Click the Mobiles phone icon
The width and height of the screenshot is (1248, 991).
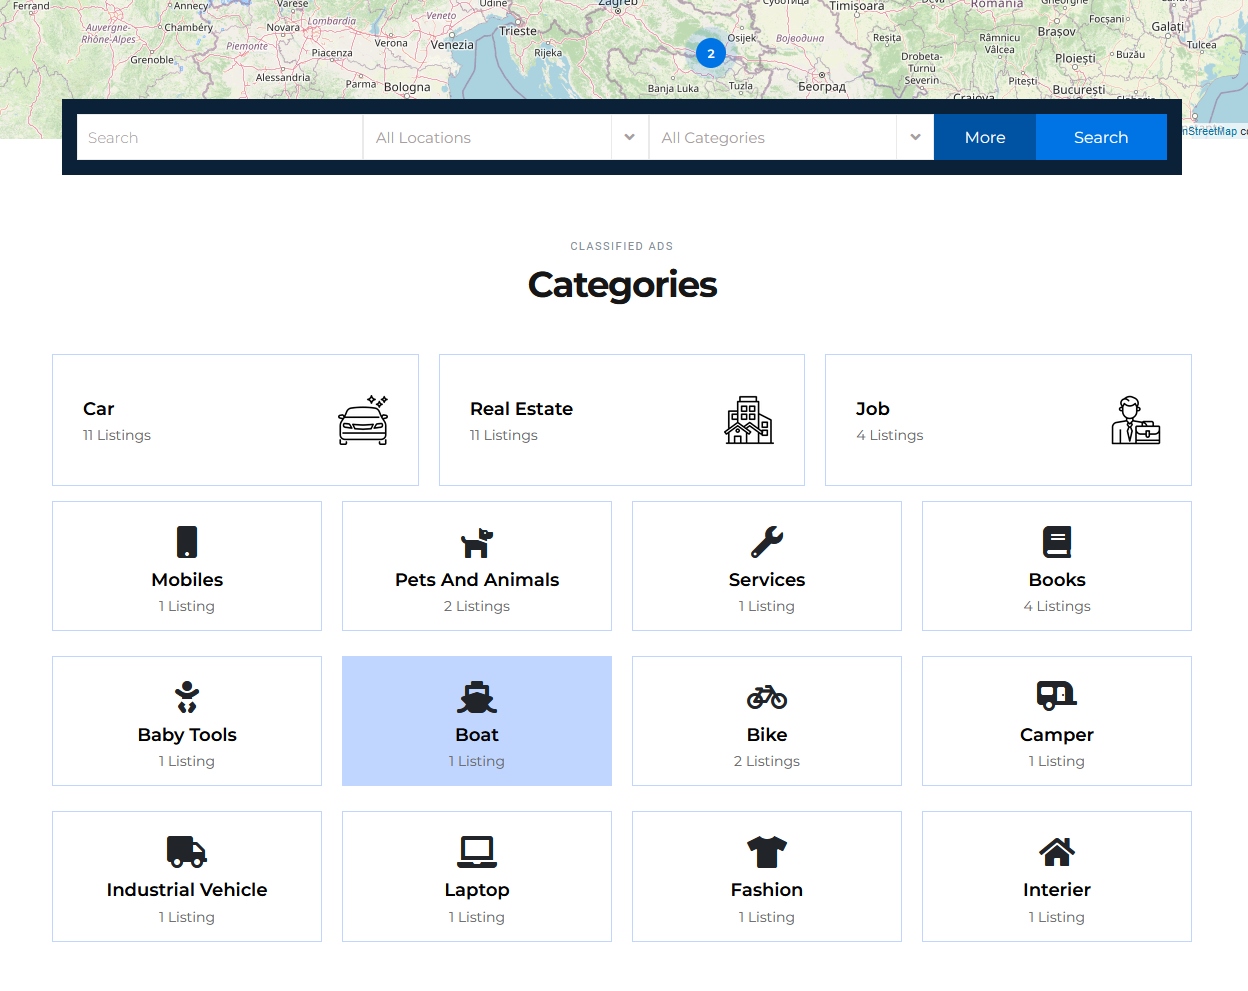187,542
